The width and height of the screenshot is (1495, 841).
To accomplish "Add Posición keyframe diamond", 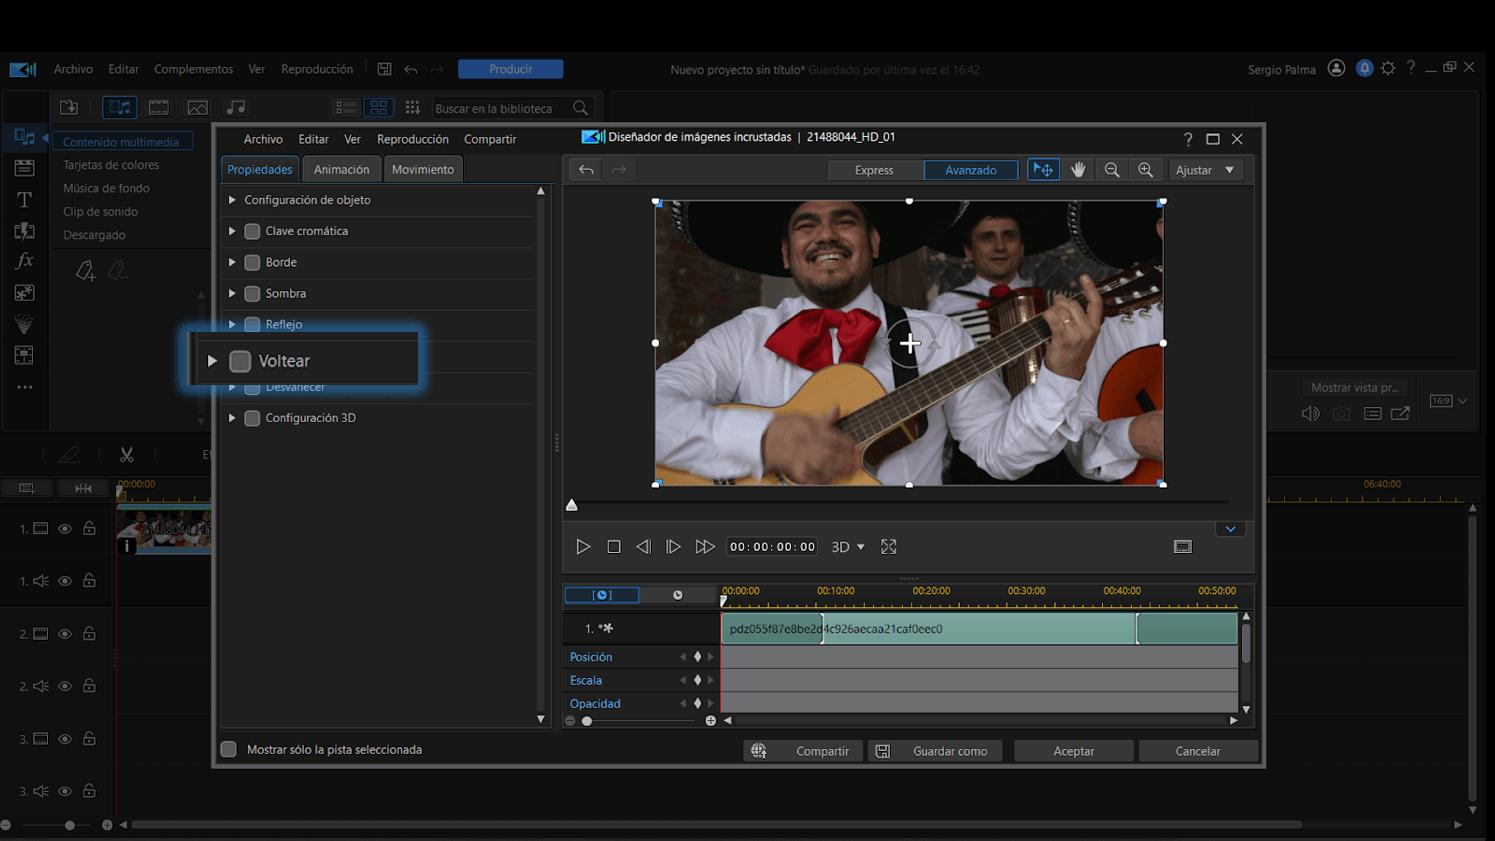I will pos(697,657).
